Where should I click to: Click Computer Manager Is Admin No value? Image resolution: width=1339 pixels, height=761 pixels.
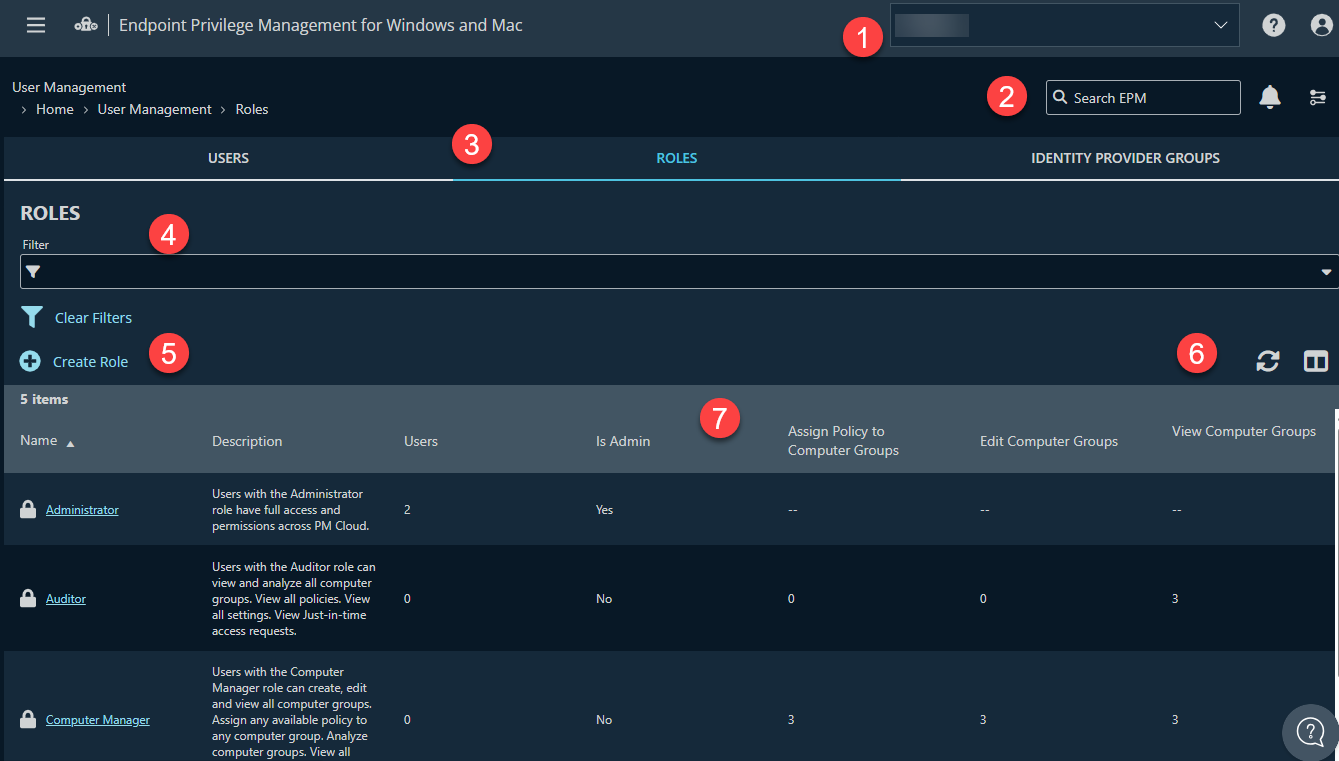[604, 720]
